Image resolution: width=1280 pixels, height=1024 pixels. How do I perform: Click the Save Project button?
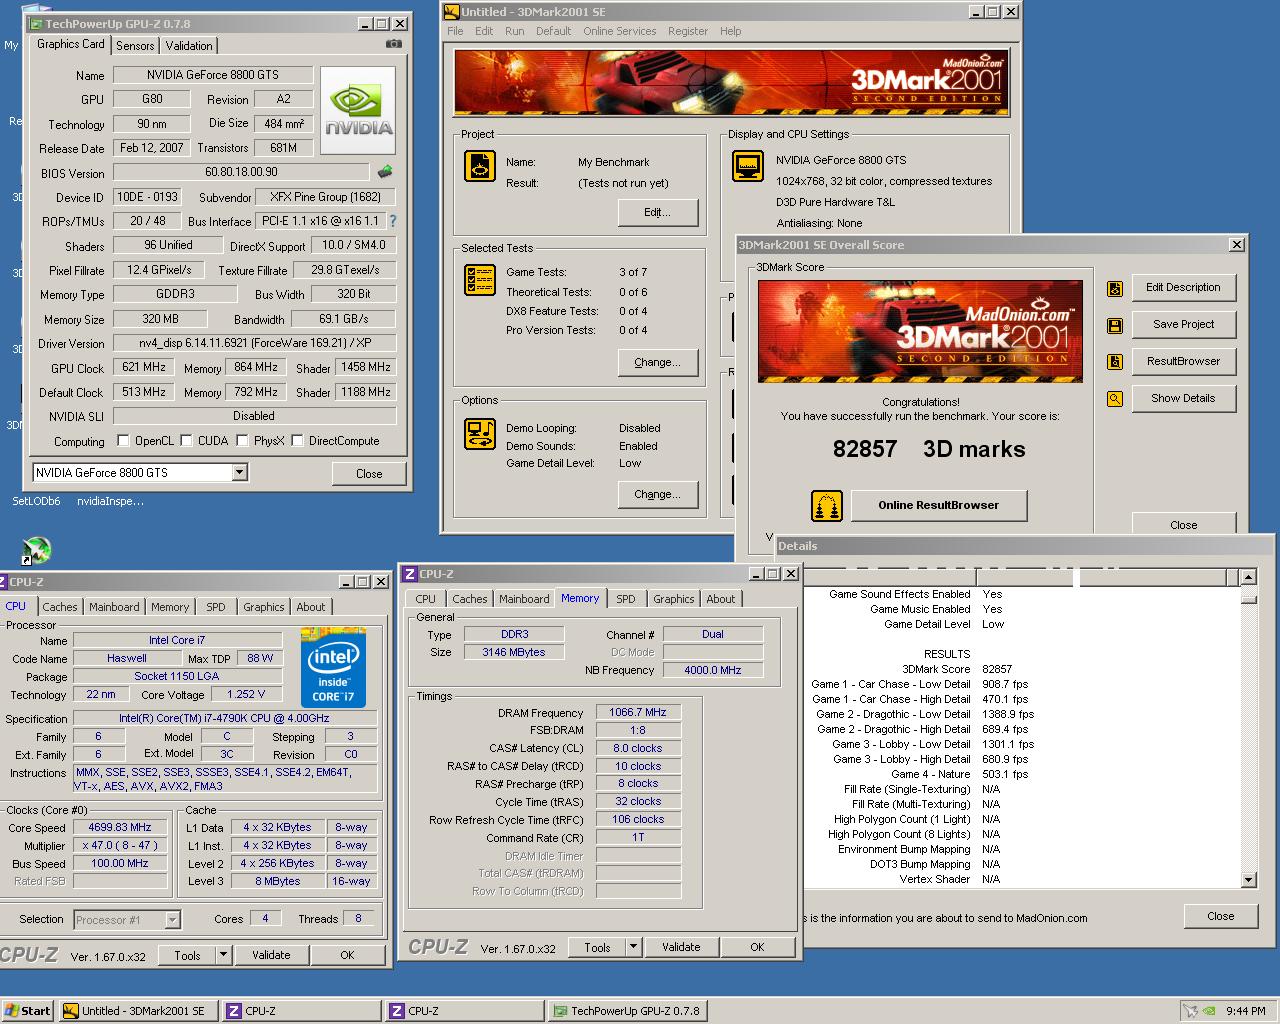point(1184,324)
